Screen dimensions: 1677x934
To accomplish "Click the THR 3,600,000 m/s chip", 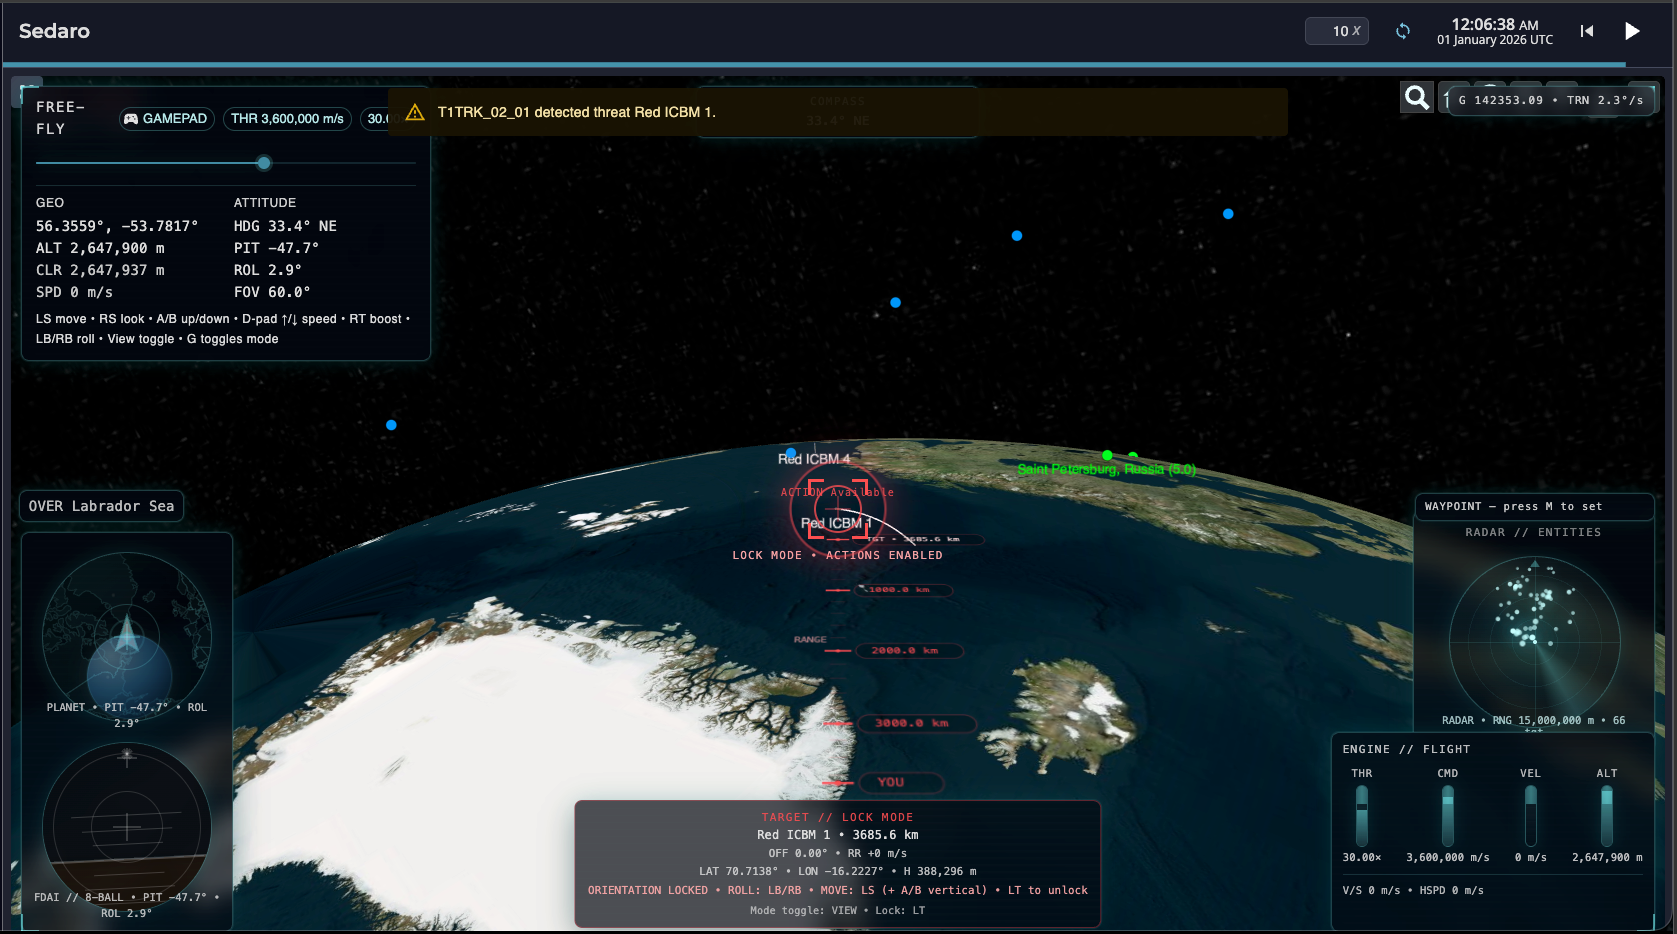I will tap(287, 118).
